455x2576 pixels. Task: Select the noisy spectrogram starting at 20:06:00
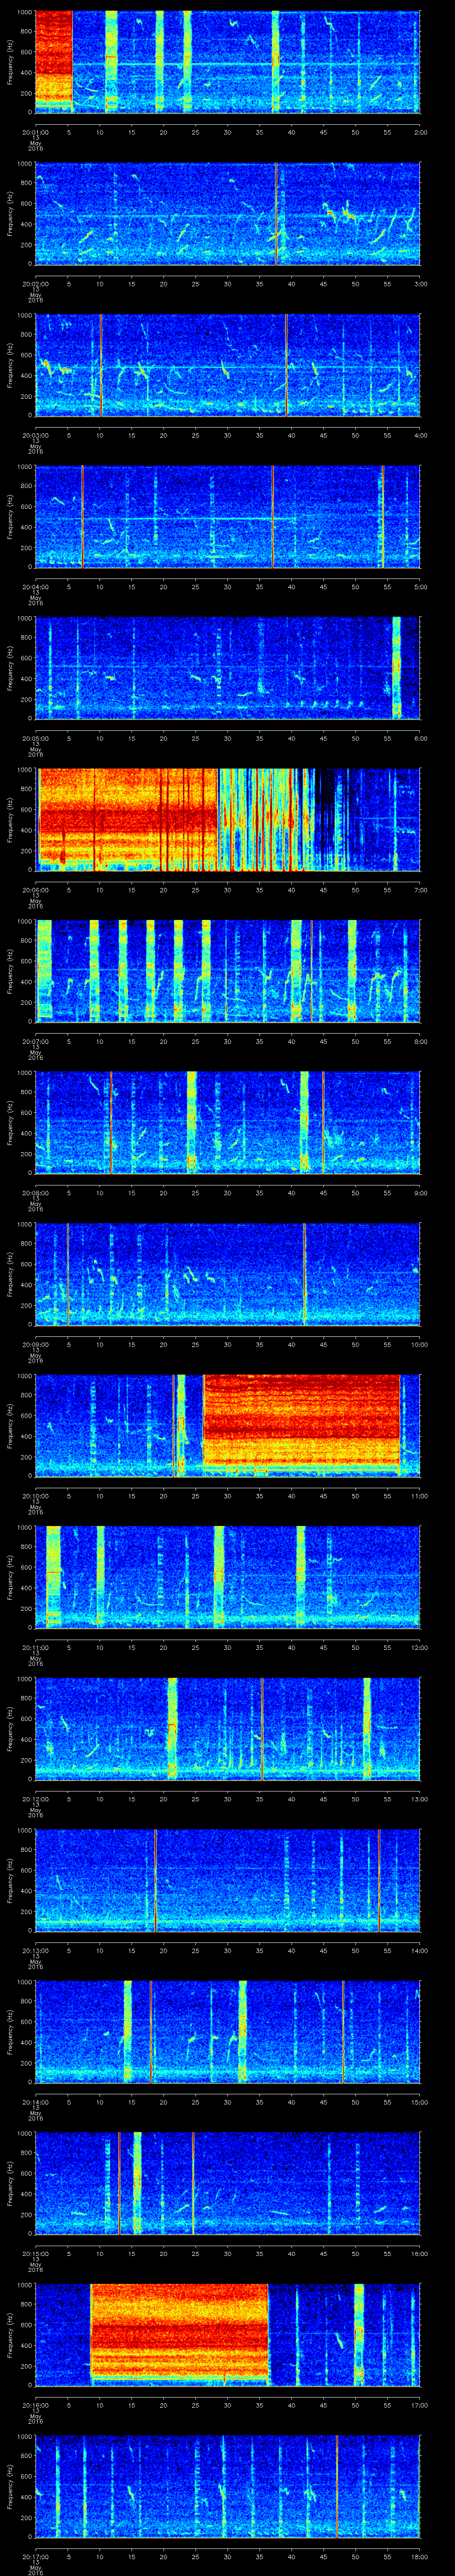point(227,820)
